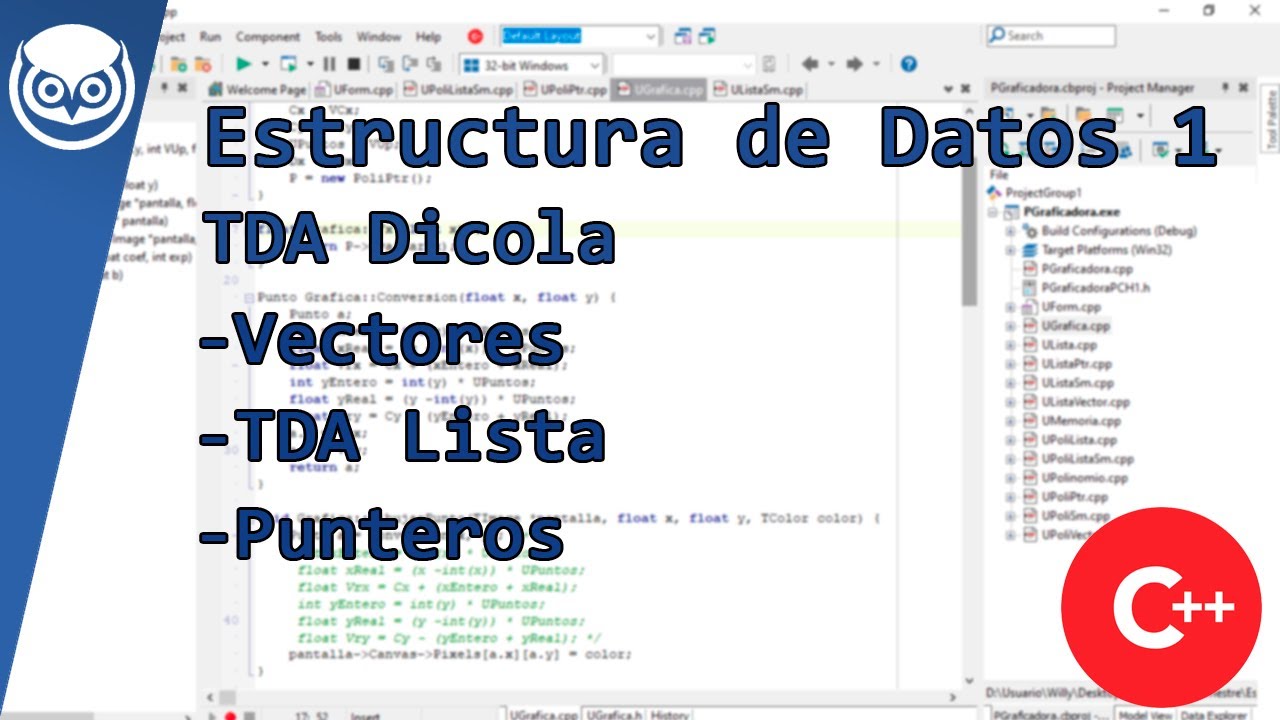Pause the running program

329,64
